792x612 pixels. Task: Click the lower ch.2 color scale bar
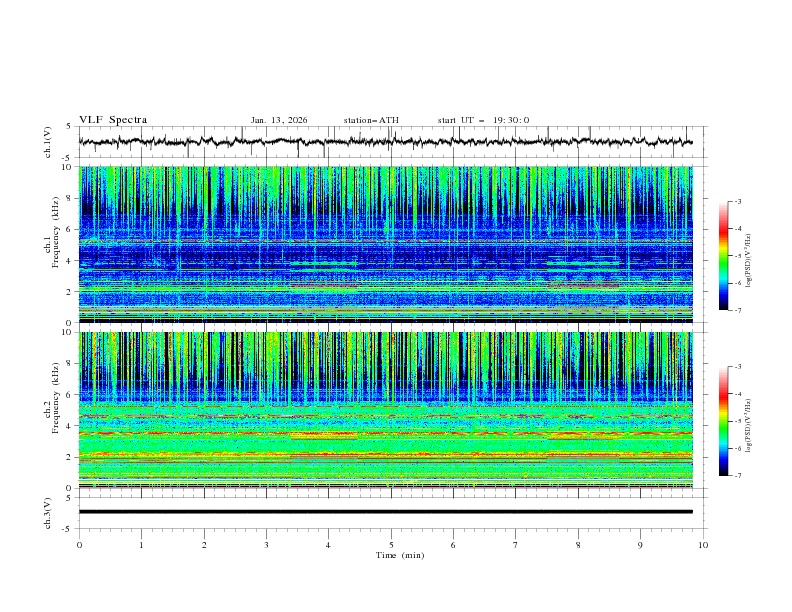point(724,421)
